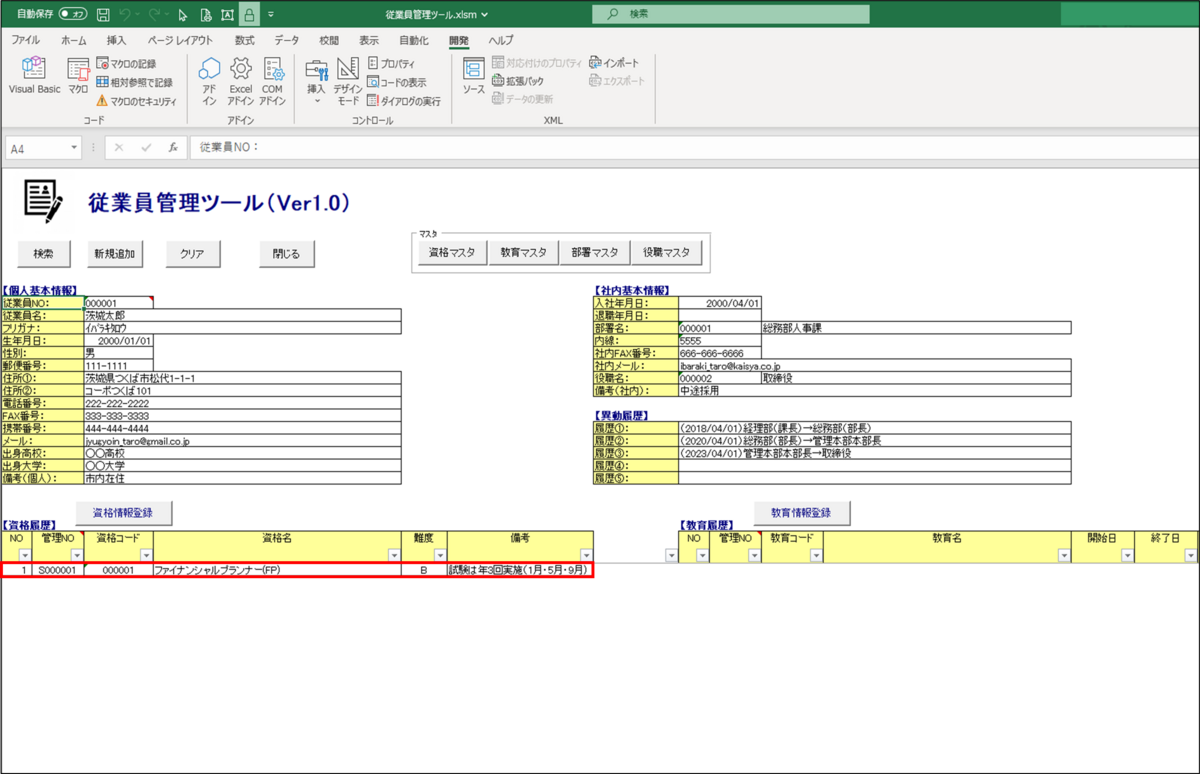Viewport: 1200px width, 774px height.
Task: Open the 資格マスタ button
Action: (x=452, y=253)
